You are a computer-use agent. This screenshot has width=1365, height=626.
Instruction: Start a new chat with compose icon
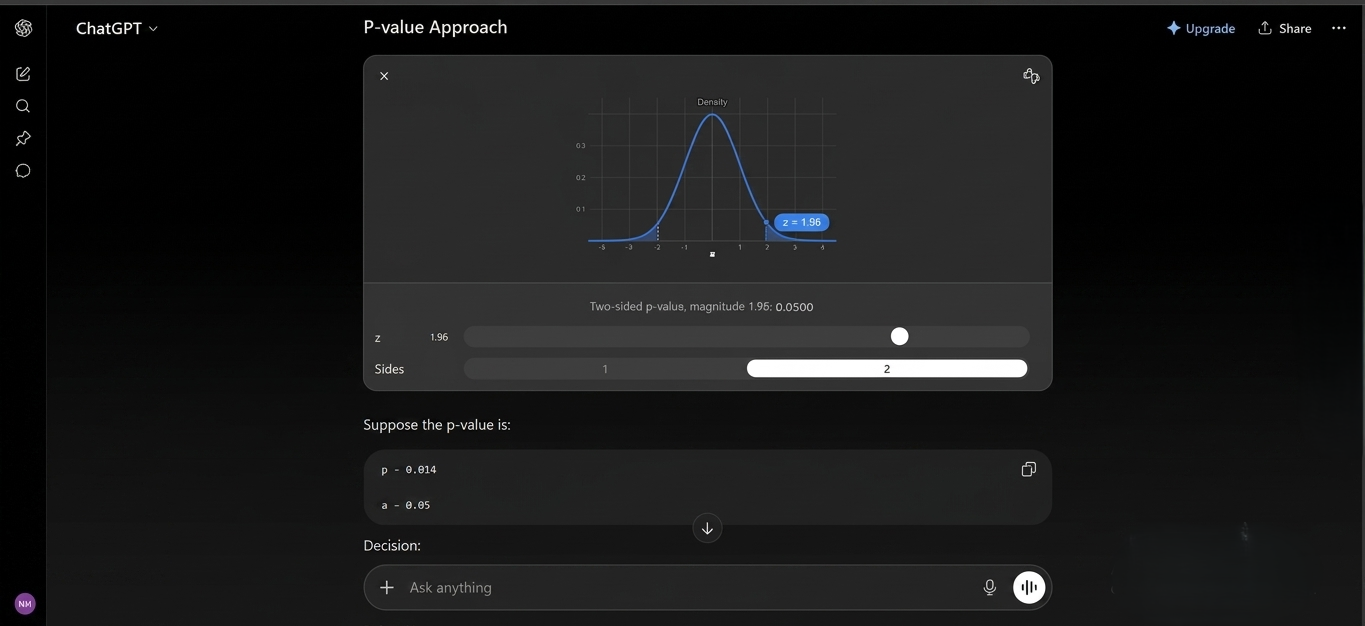23,74
